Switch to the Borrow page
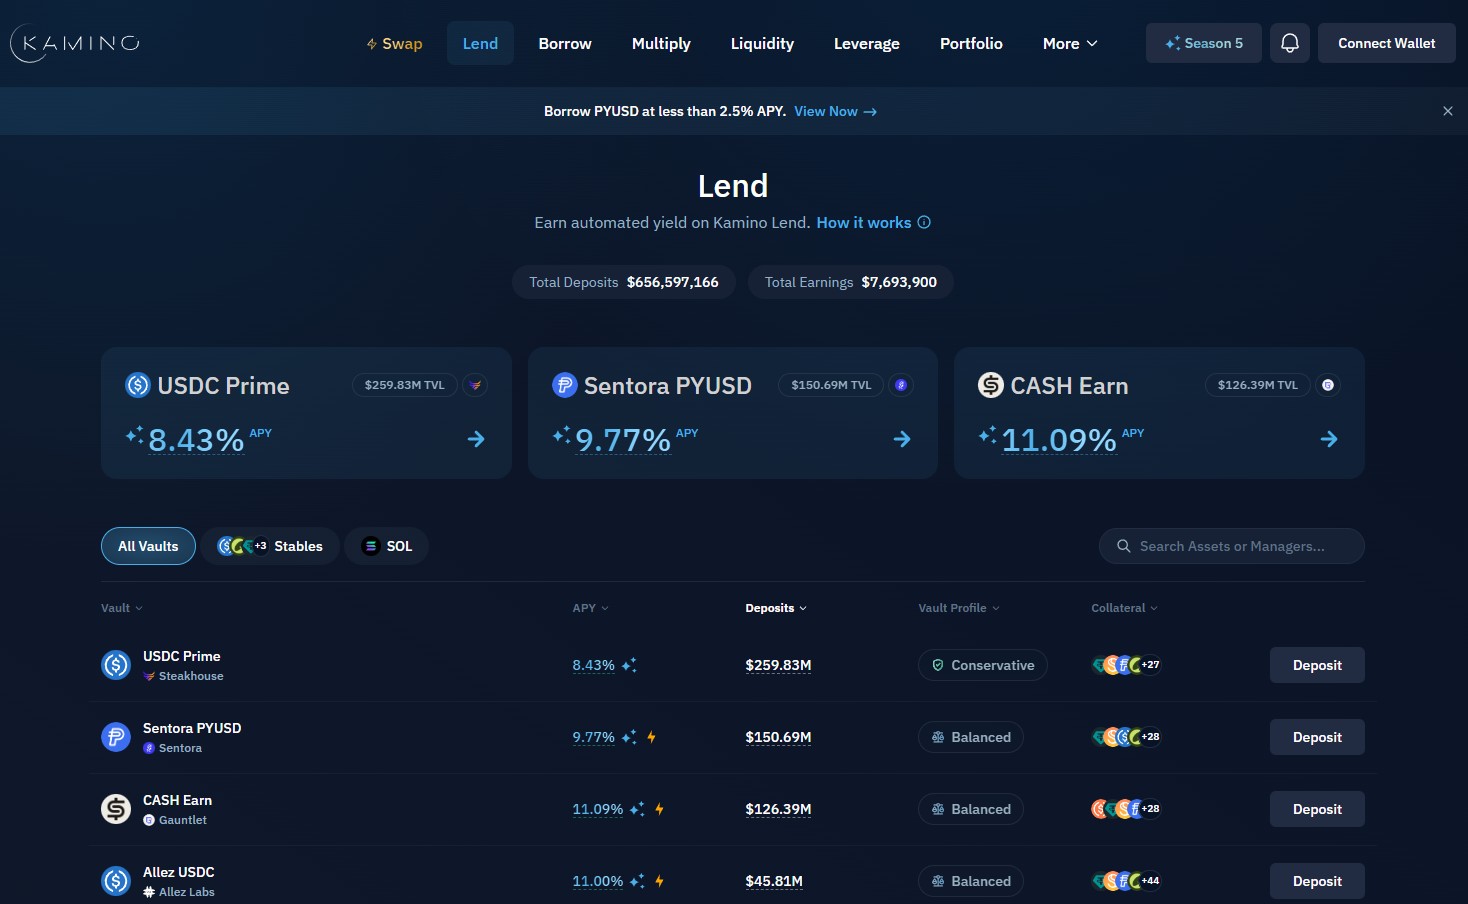Viewport: 1468px width, 904px height. [x=564, y=43]
